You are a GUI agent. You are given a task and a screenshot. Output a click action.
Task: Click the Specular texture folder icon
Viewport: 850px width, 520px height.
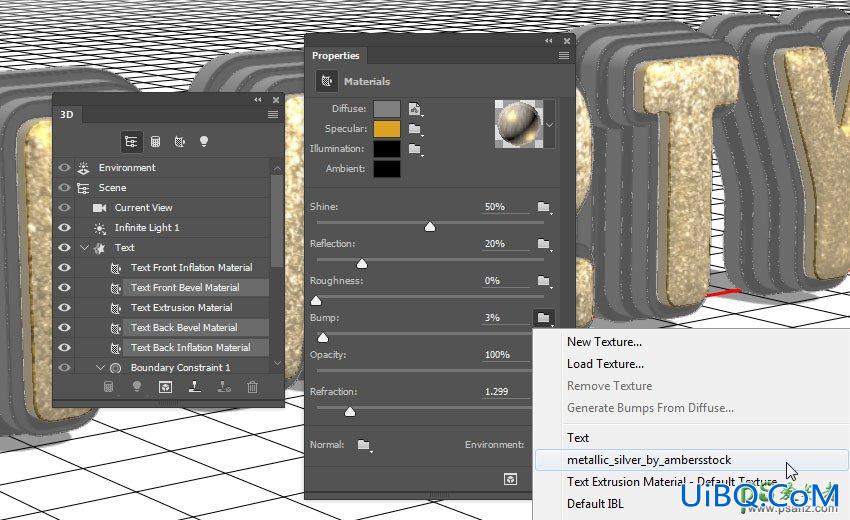tap(415, 129)
